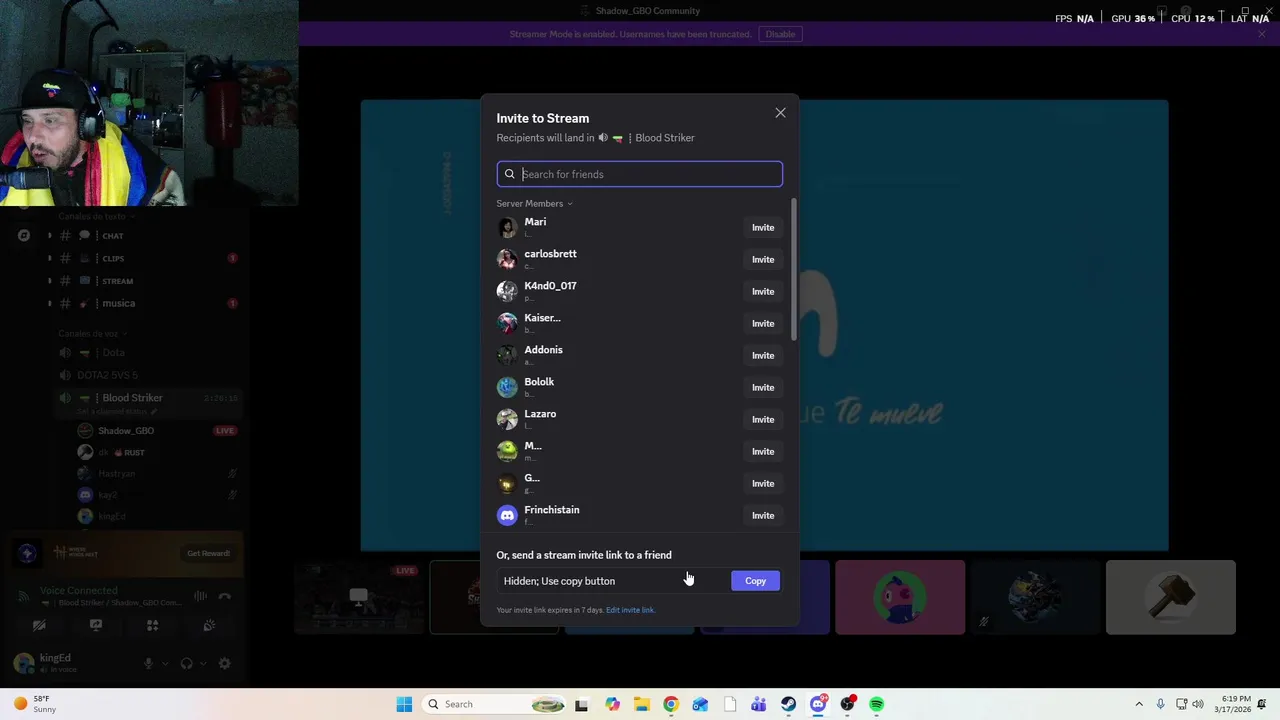Open Task View on the taskbar

(x=581, y=704)
